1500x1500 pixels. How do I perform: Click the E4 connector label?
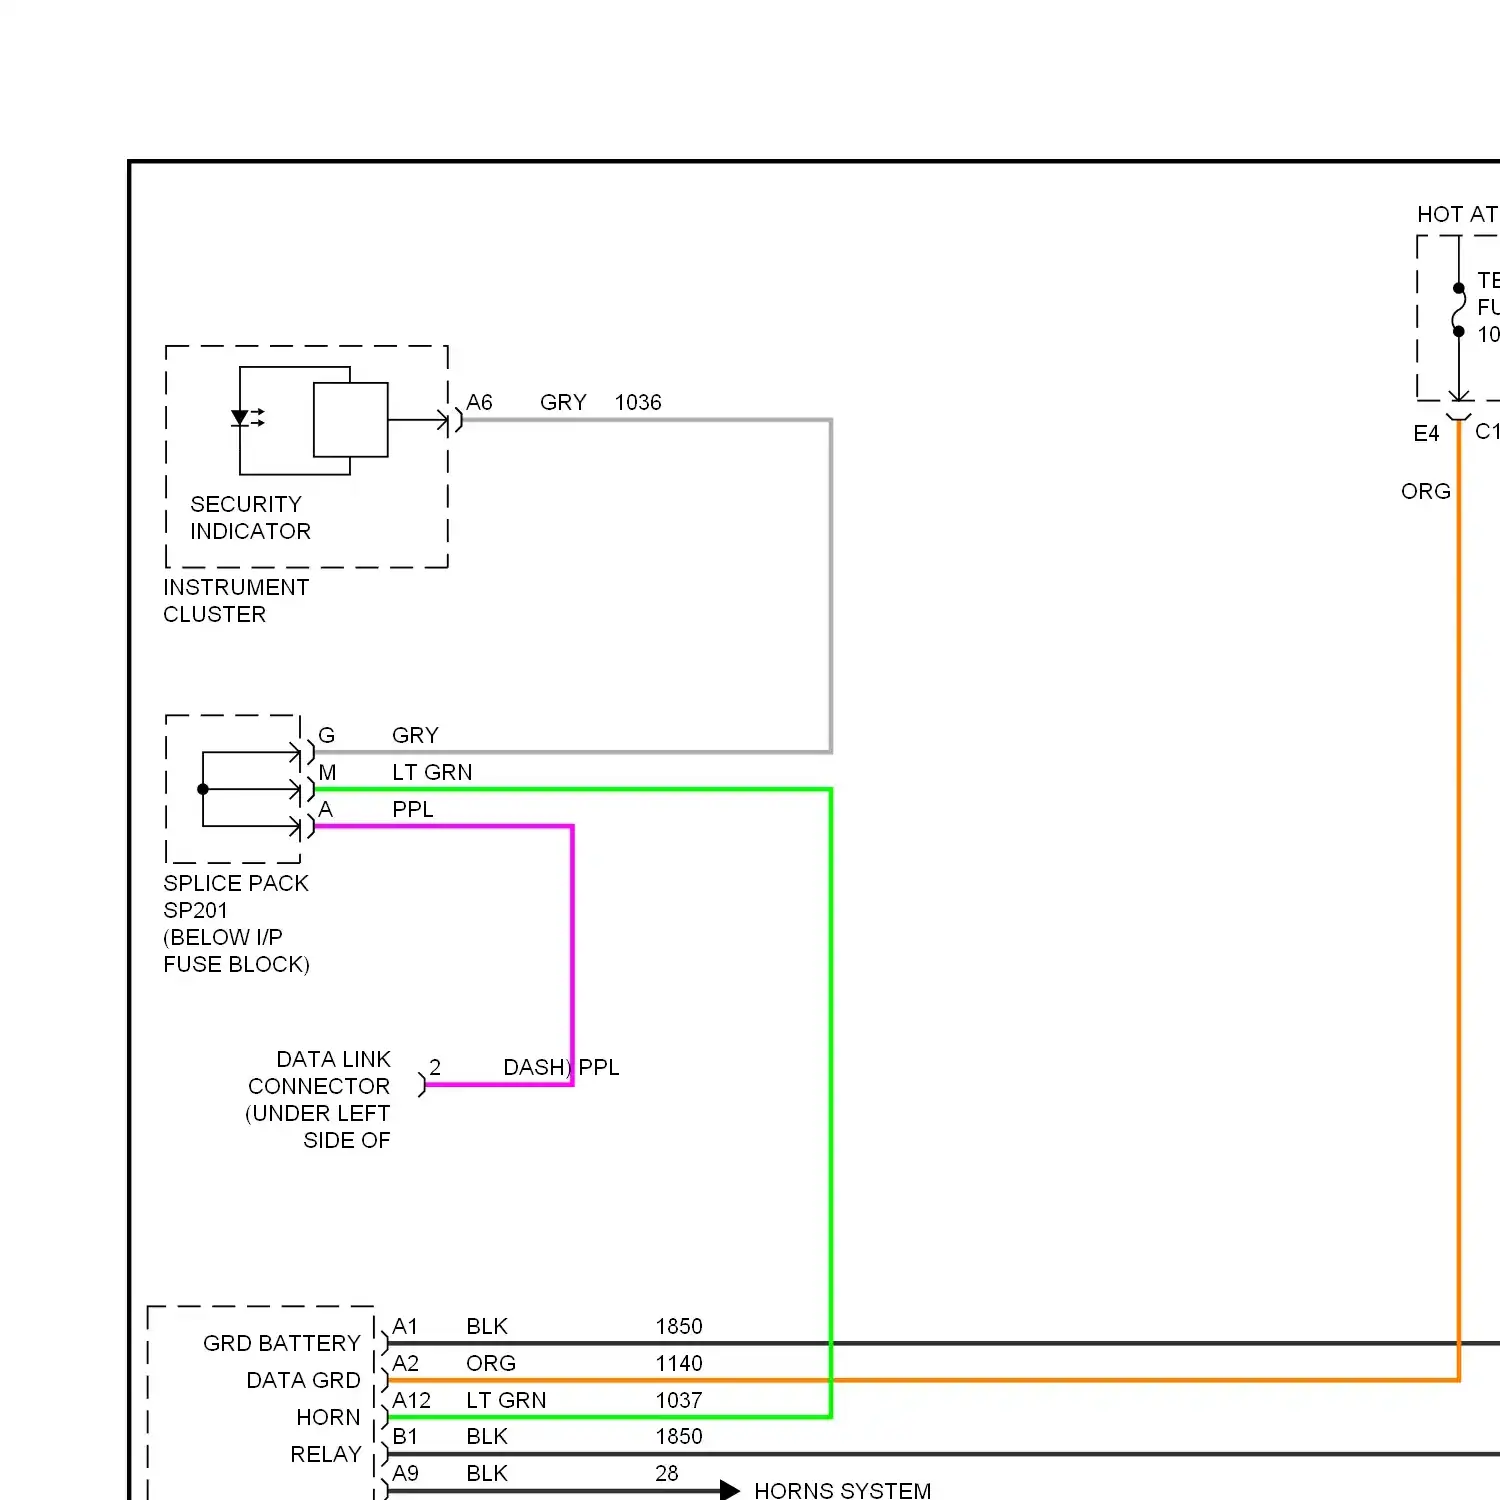click(1426, 433)
